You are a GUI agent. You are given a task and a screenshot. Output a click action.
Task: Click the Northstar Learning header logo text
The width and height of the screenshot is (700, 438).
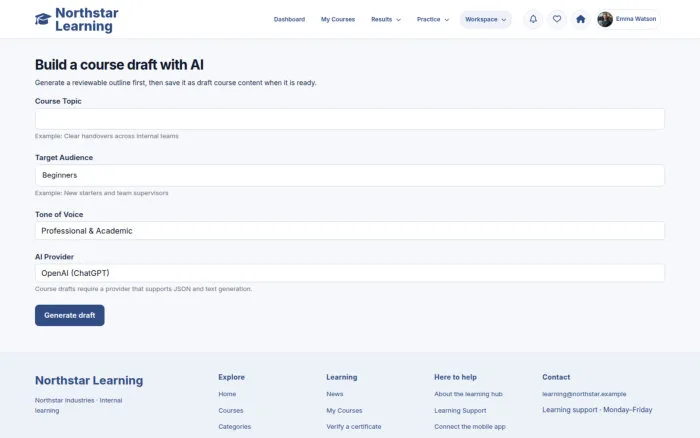click(x=87, y=19)
